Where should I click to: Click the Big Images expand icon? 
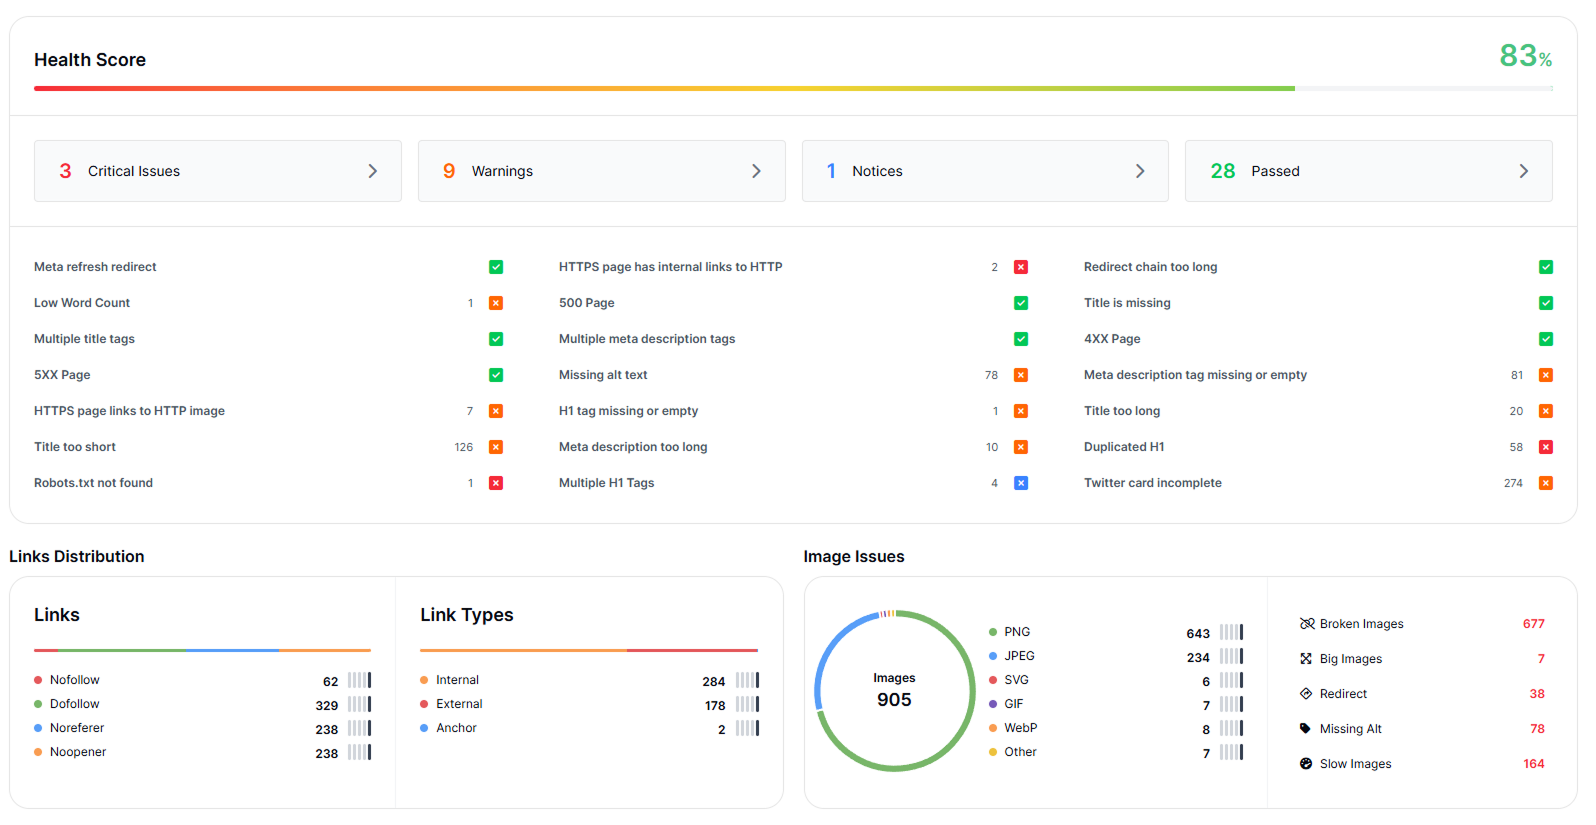point(1305,659)
